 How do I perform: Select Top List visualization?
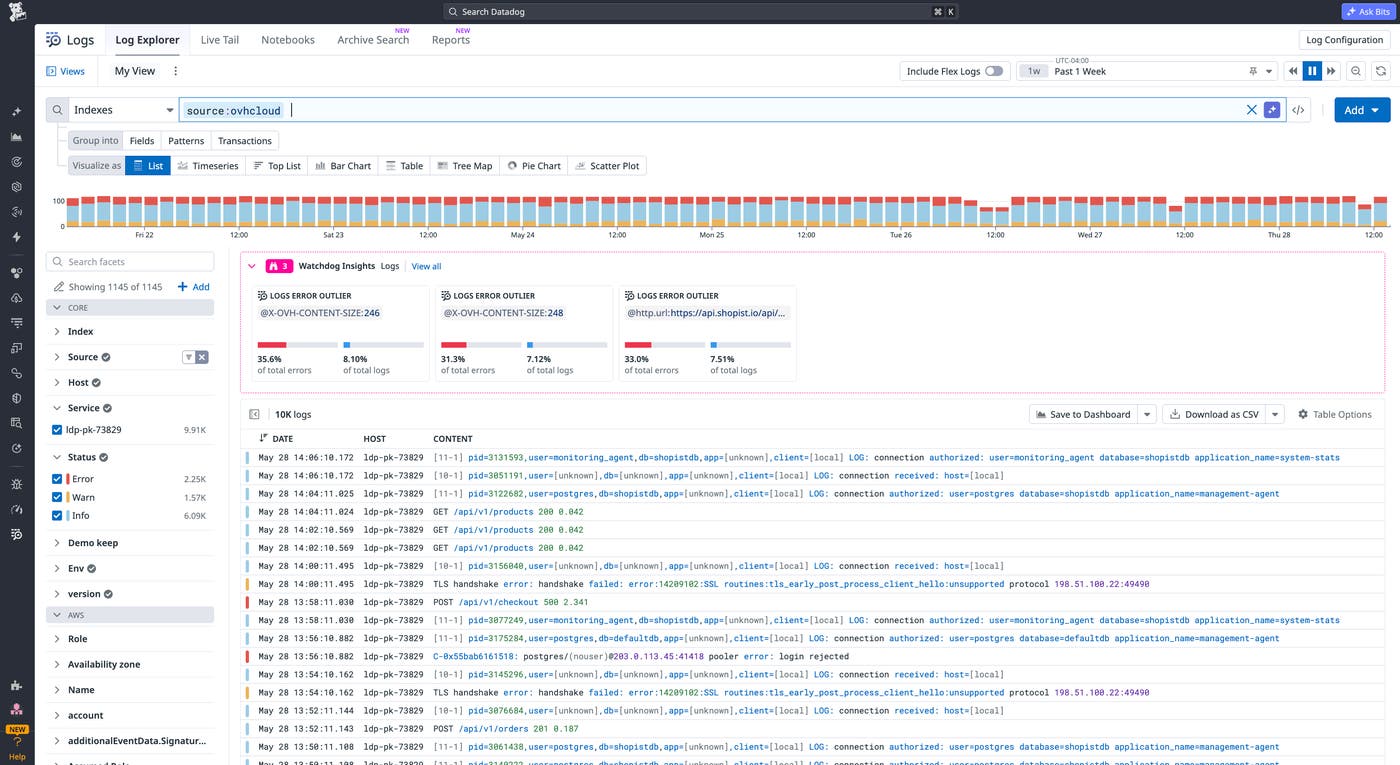[277, 166]
